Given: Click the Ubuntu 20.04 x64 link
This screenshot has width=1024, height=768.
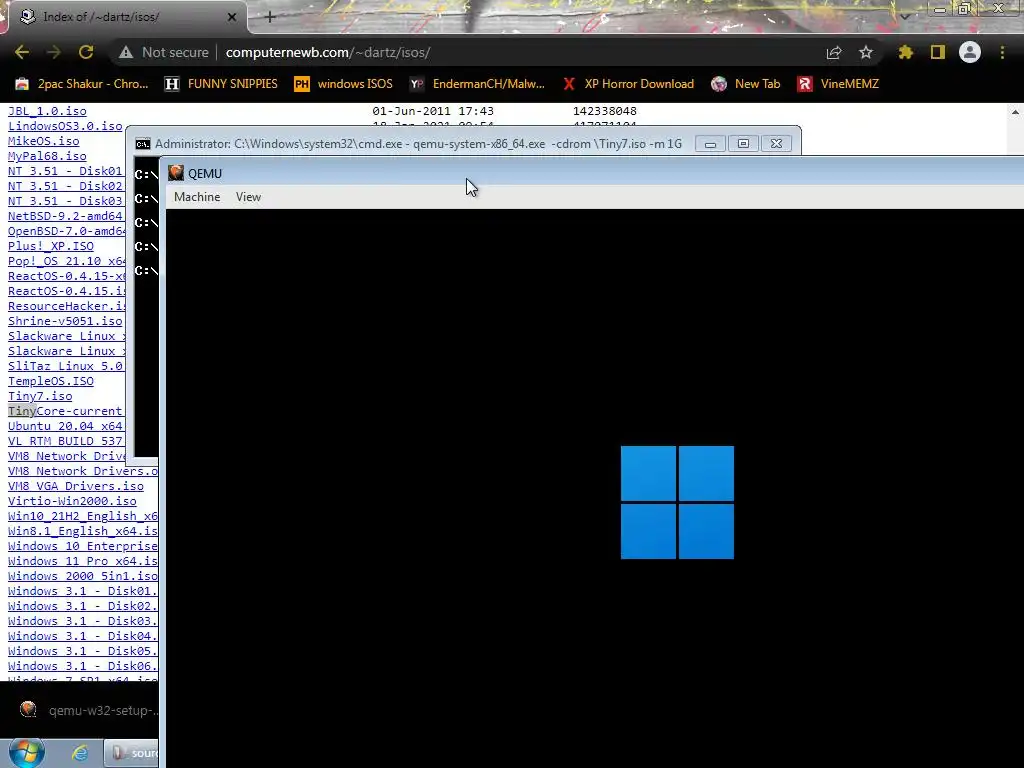Looking at the screenshot, I should click(65, 426).
